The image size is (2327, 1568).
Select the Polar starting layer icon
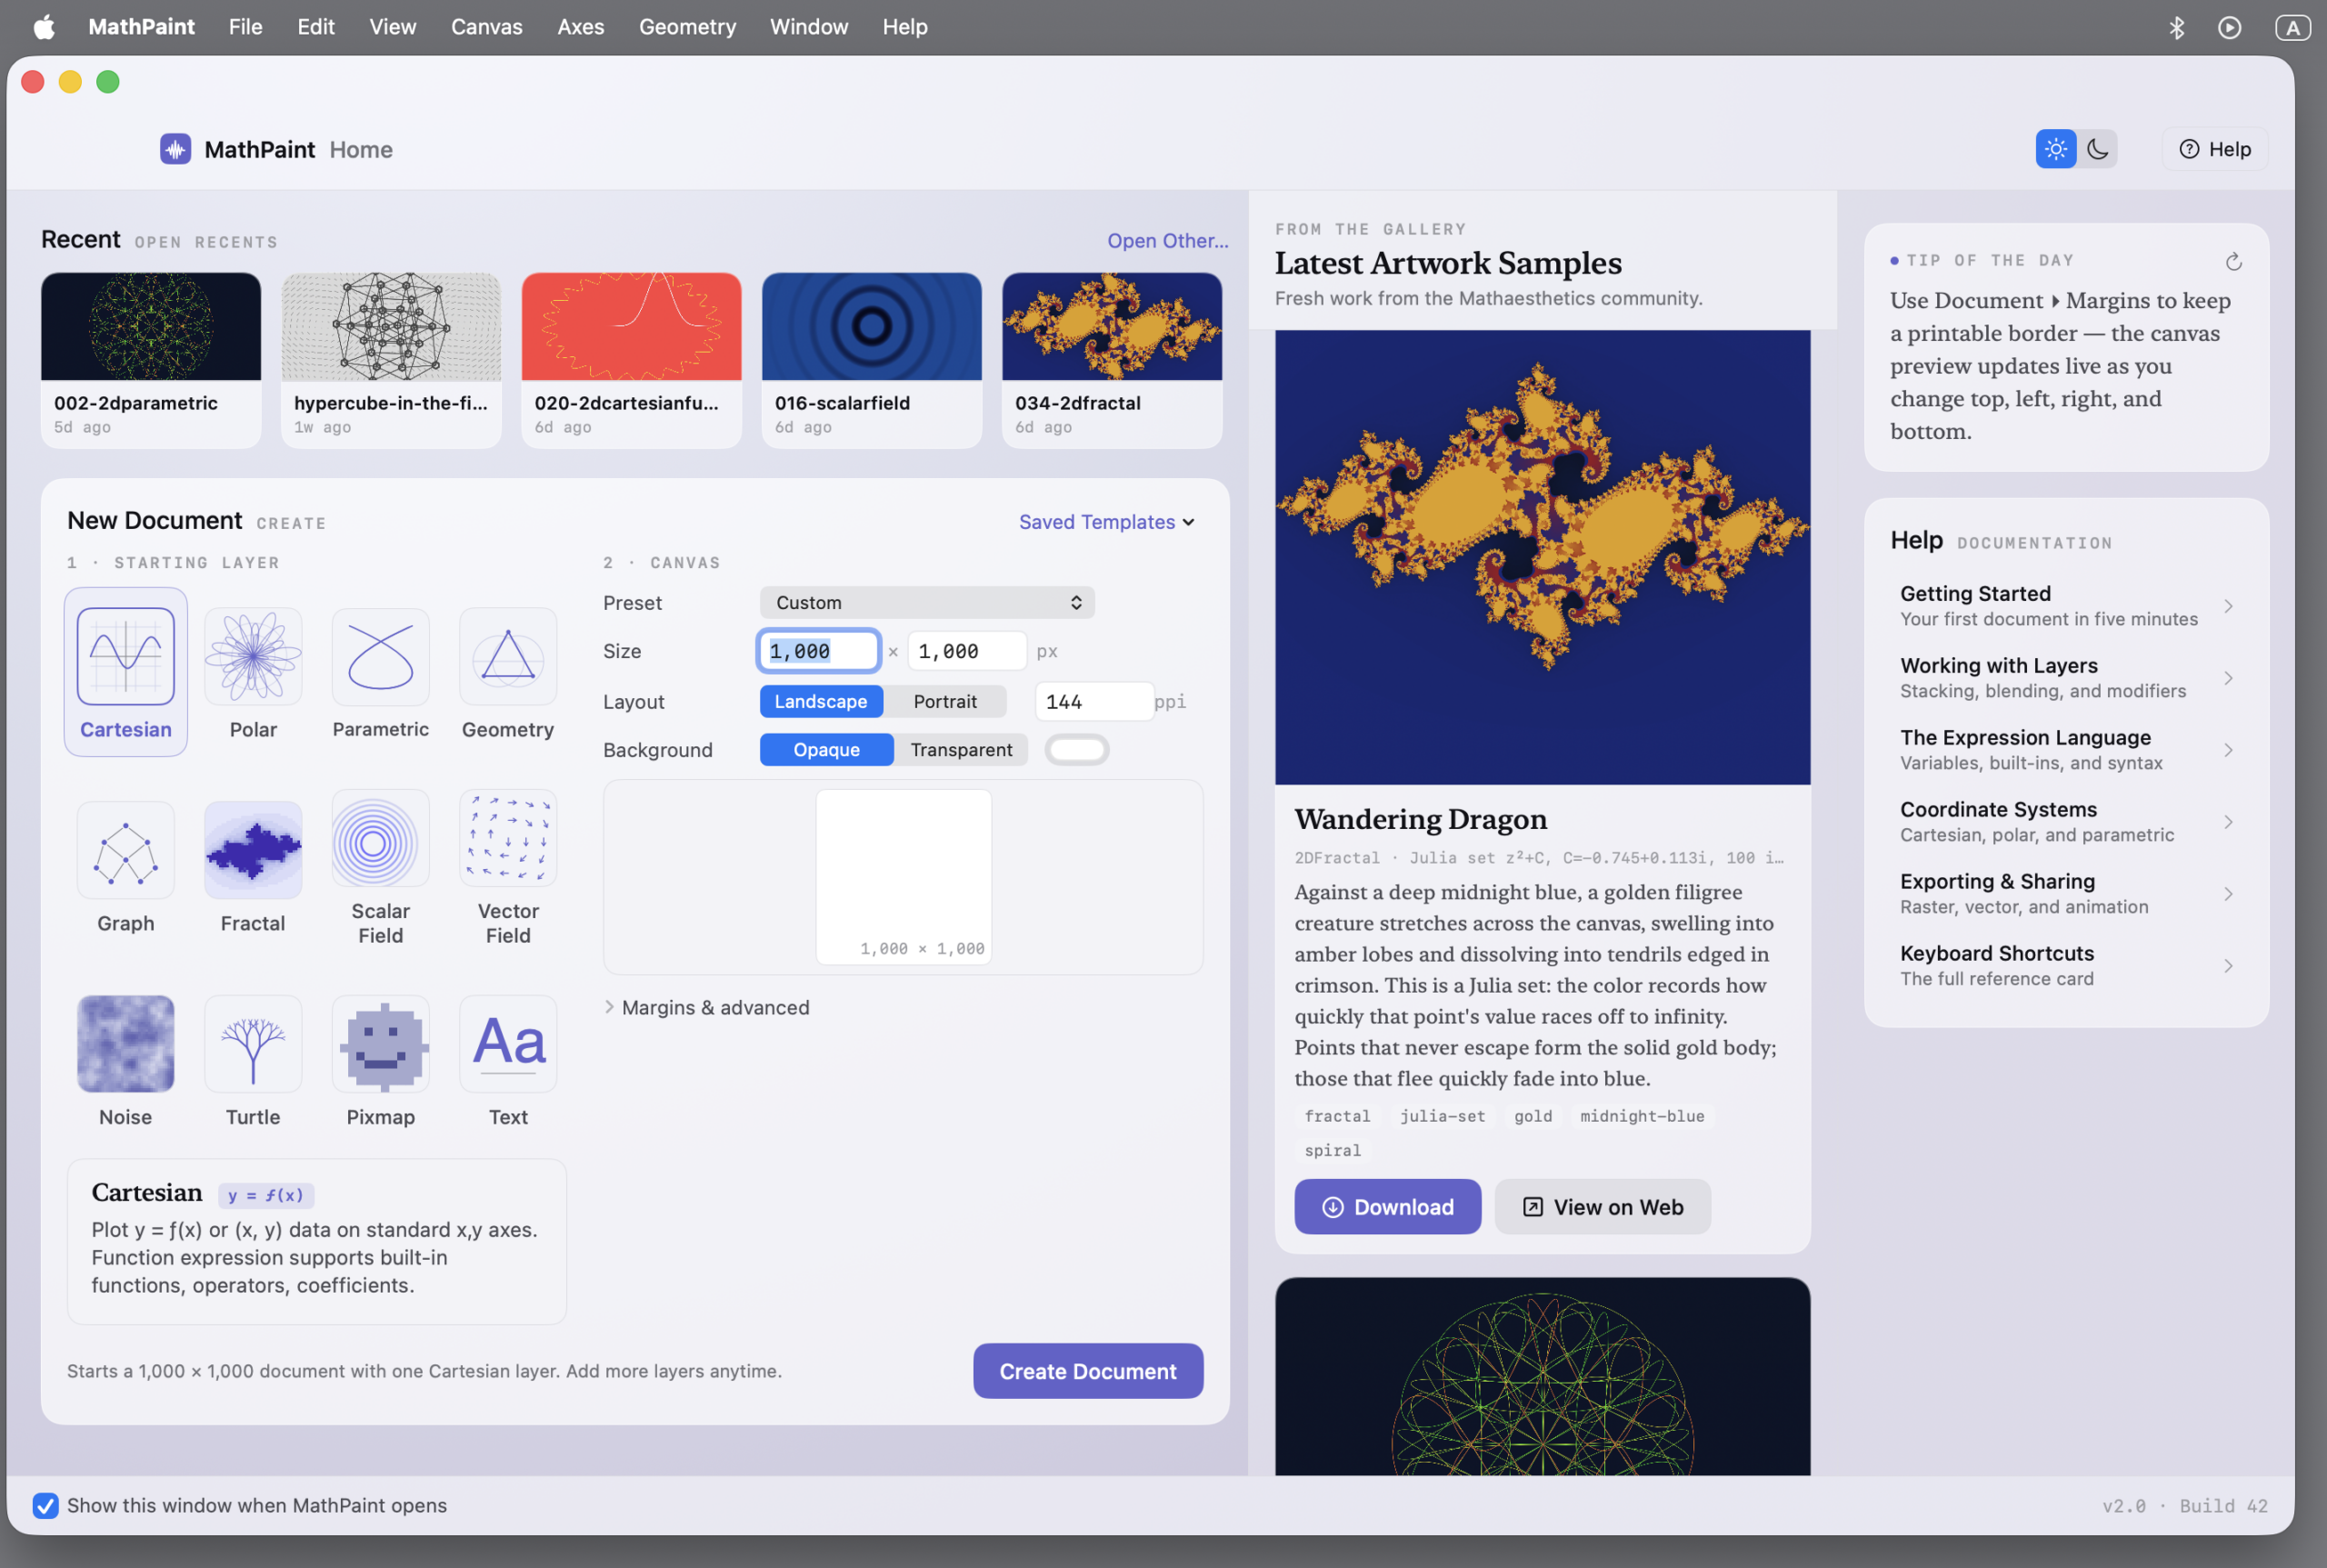click(253, 656)
